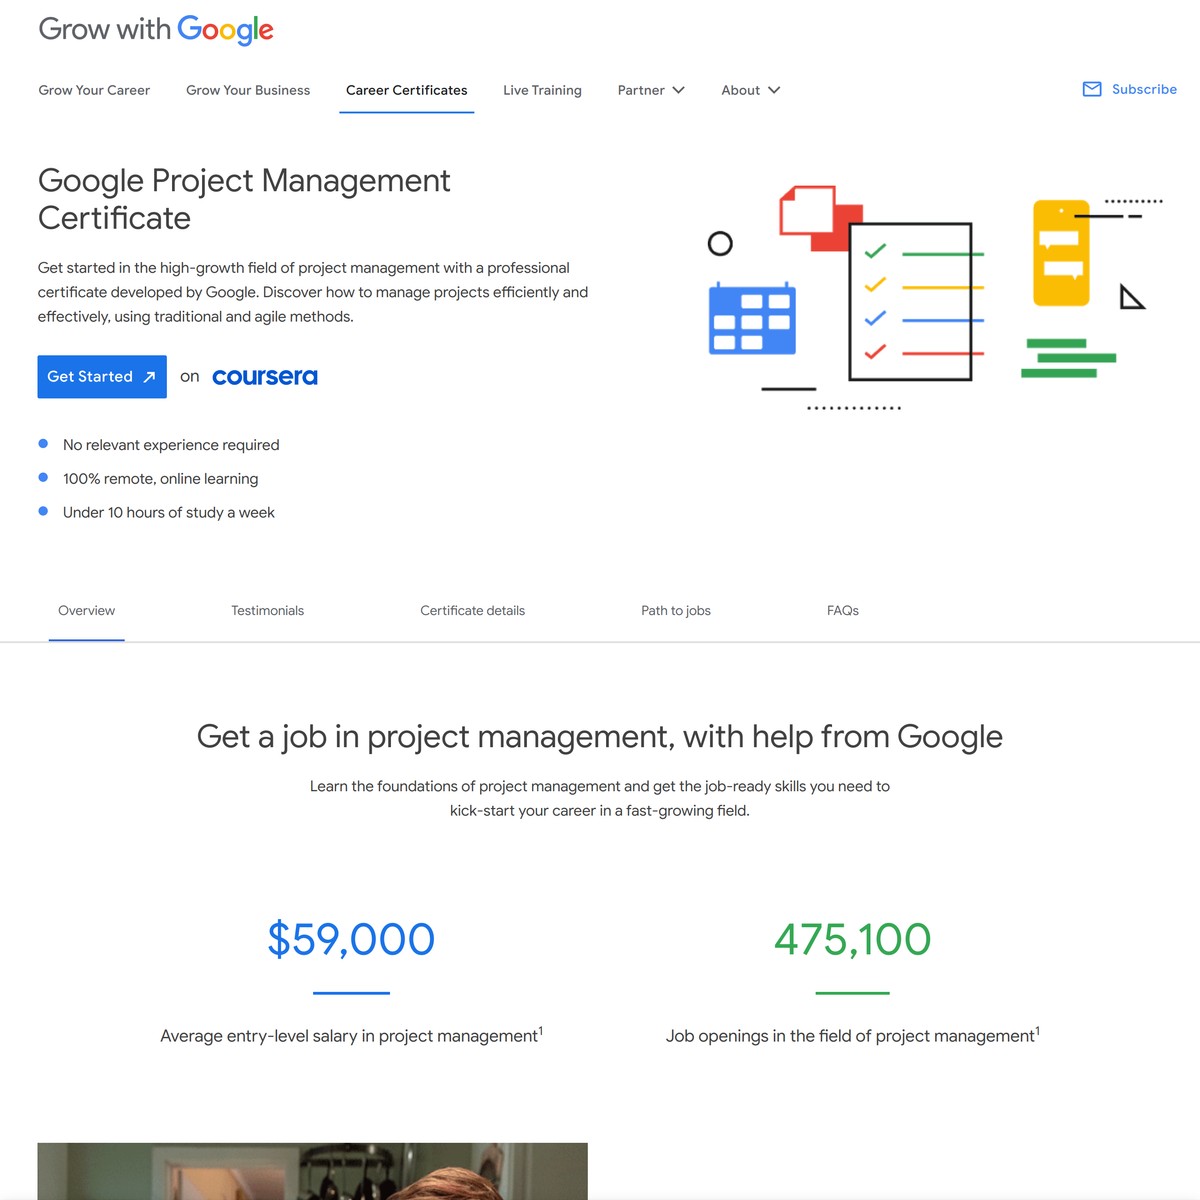Screen dimensions: 1200x1200
Task: Click the $59,000 salary figure
Action: 351,939
